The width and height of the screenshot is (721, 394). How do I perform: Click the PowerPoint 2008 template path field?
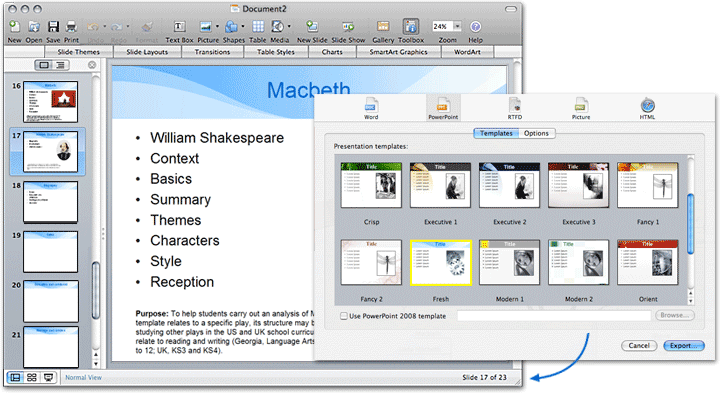(554, 315)
